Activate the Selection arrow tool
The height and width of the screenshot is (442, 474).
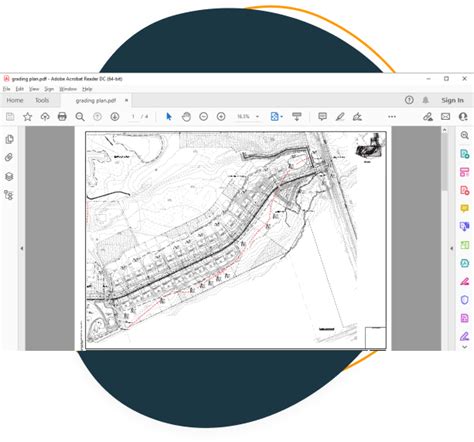[169, 117]
